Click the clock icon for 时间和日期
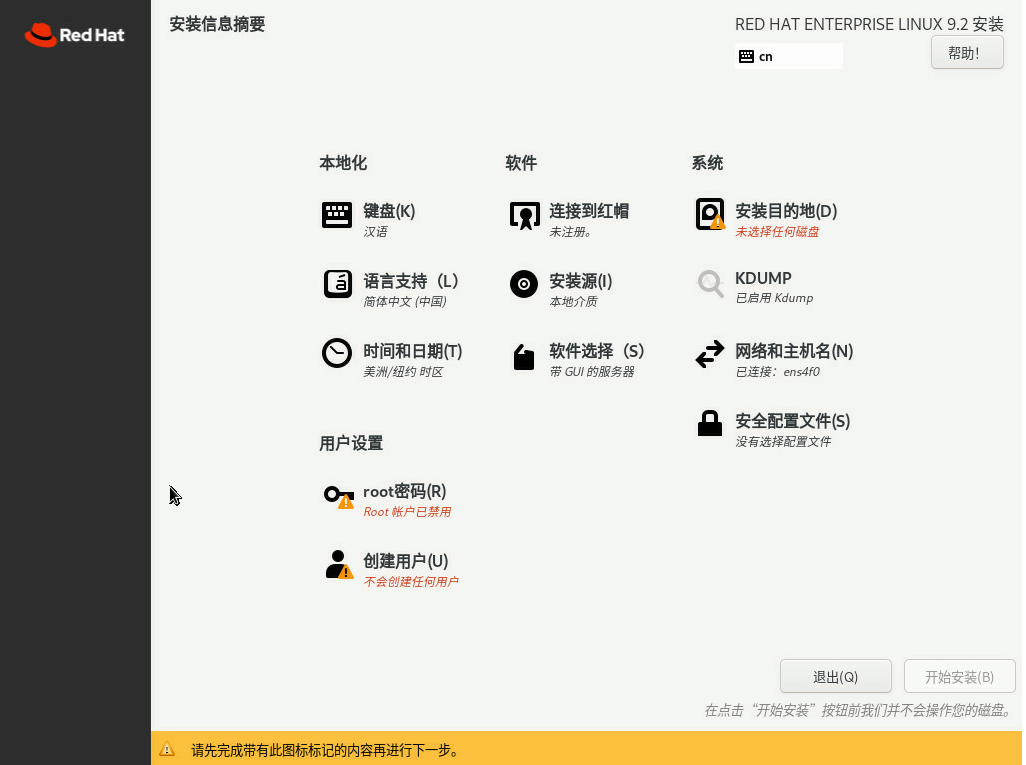 click(337, 354)
